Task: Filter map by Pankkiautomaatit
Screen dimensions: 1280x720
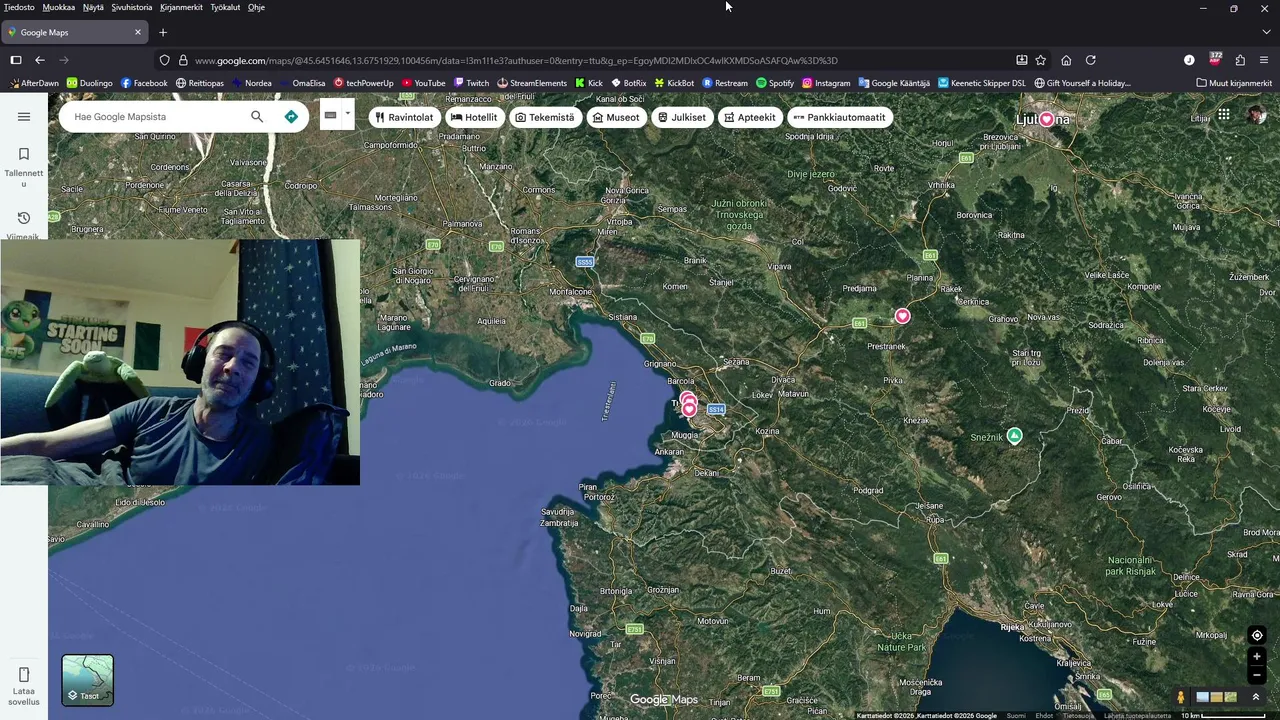Action: point(839,117)
